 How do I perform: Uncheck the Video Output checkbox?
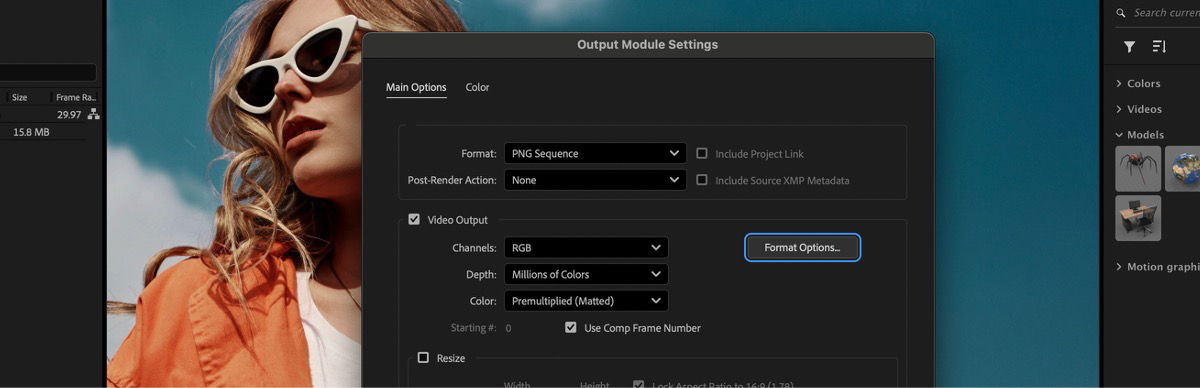414,220
